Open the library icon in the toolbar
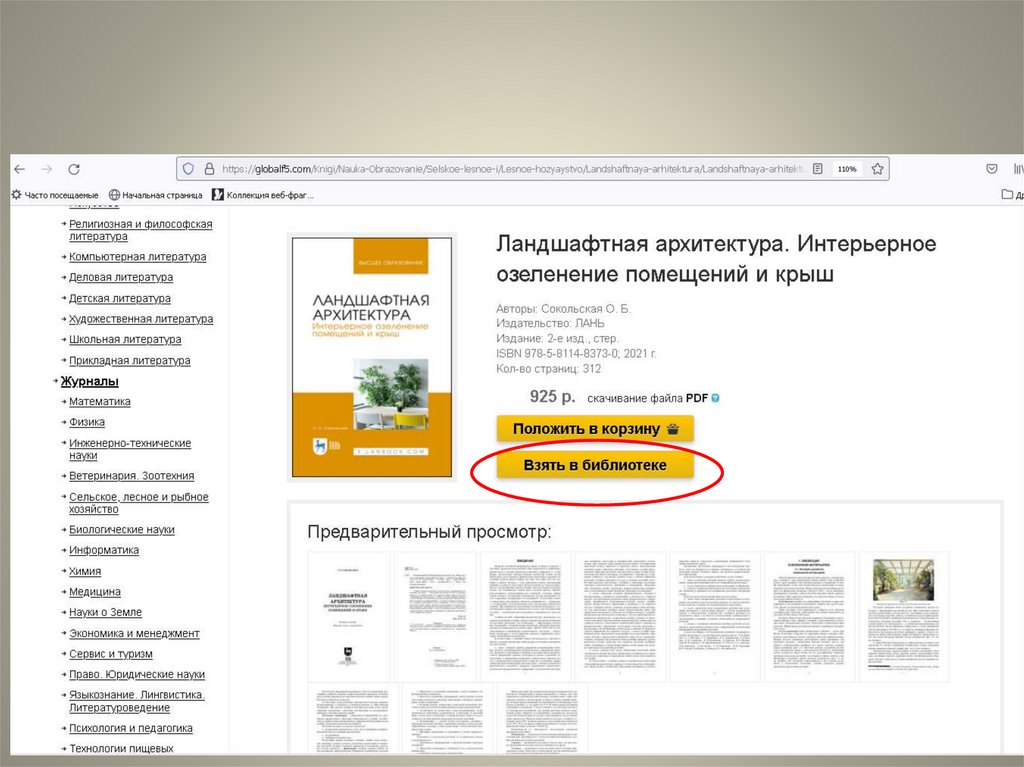Viewport: 1024px width, 767px height. pyautogui.click(x=1018, y=169)
